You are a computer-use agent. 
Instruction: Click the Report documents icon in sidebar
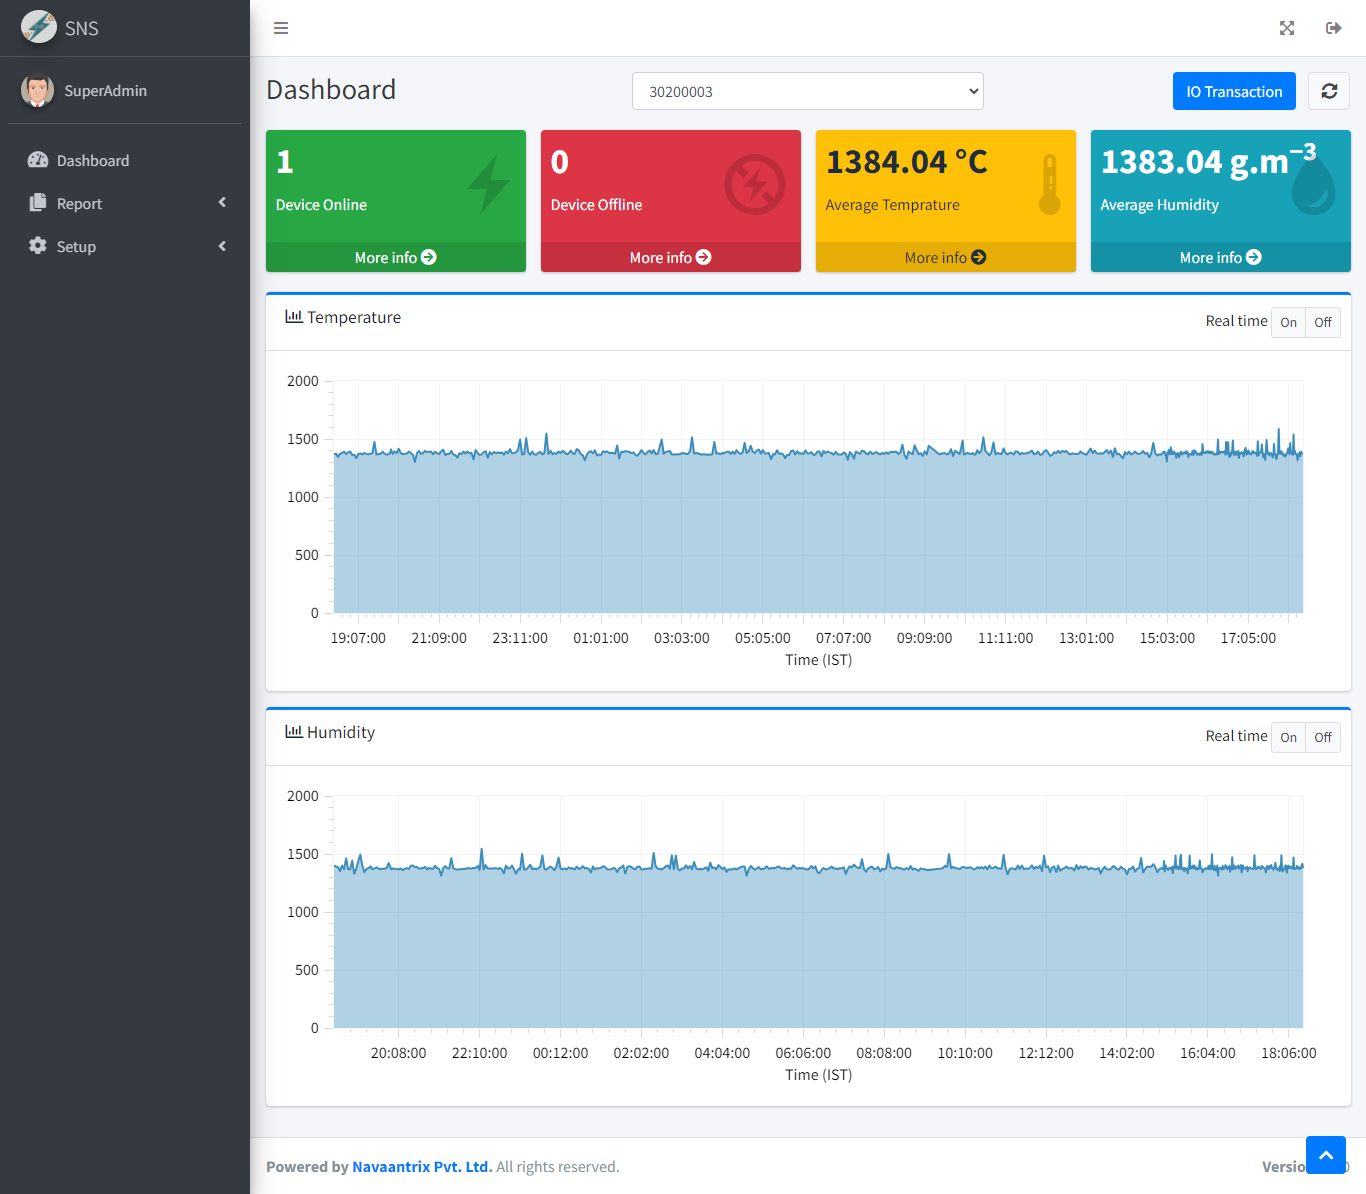click(x=38, y=203)
